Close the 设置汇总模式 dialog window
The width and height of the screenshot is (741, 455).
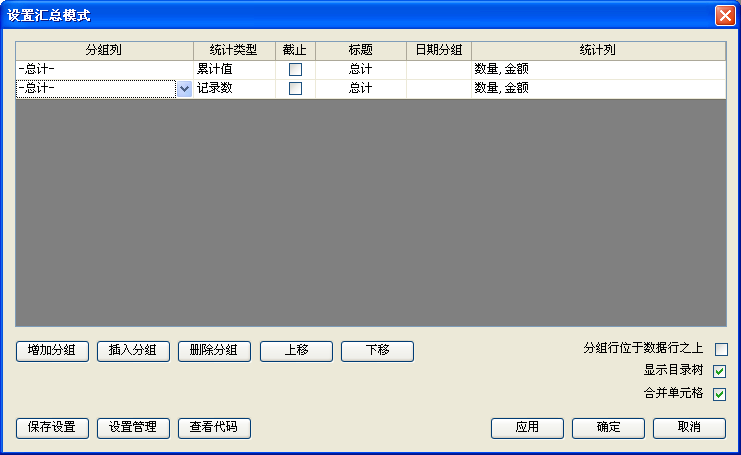(724, 15)
